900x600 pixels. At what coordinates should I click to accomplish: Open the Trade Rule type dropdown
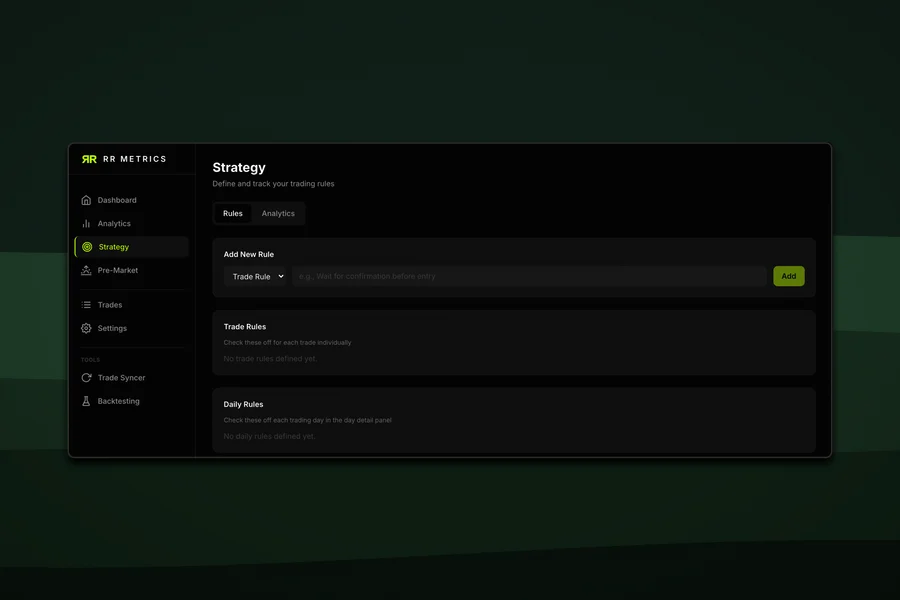[255, 276]
